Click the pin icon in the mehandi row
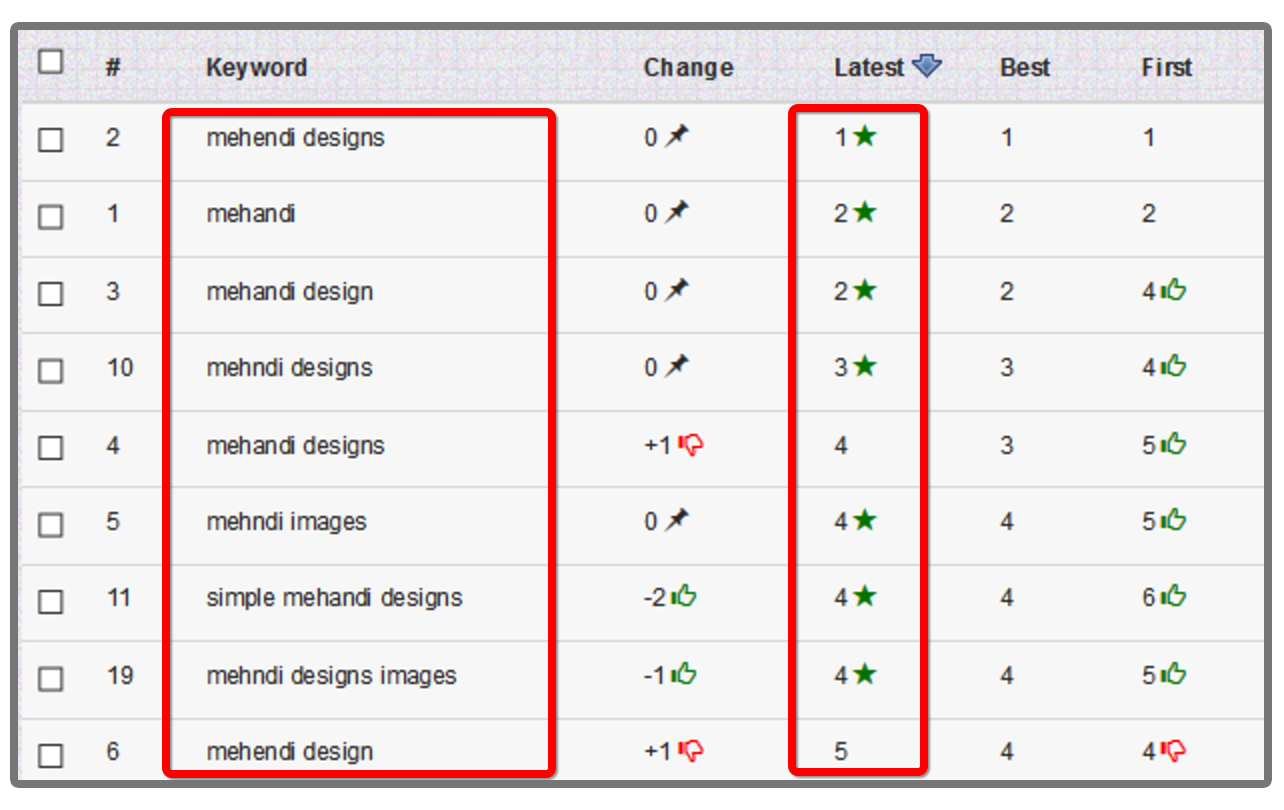 [x=678, y=212]
